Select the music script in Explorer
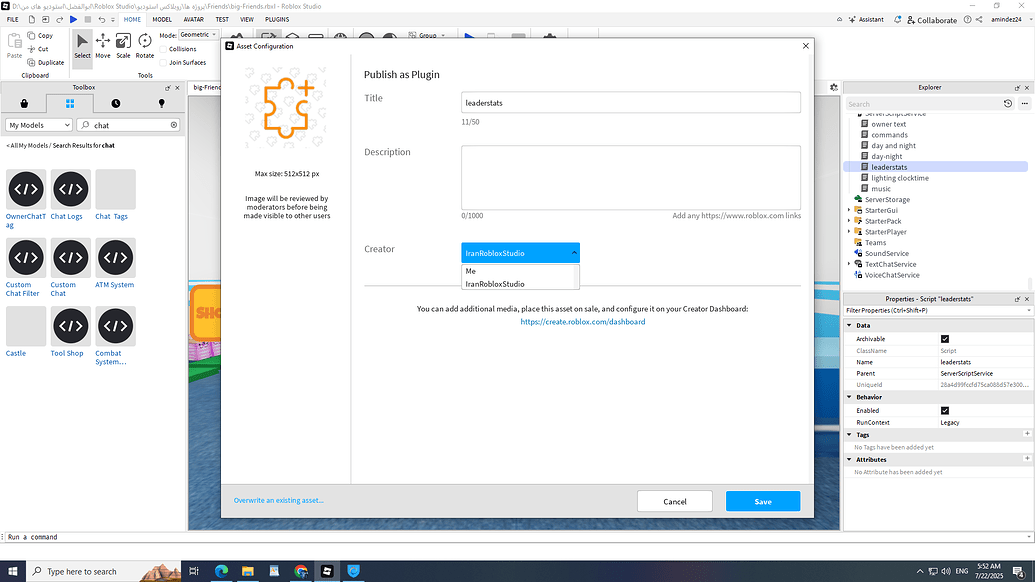Screen dimensions: 1035x582 (881, 189)
